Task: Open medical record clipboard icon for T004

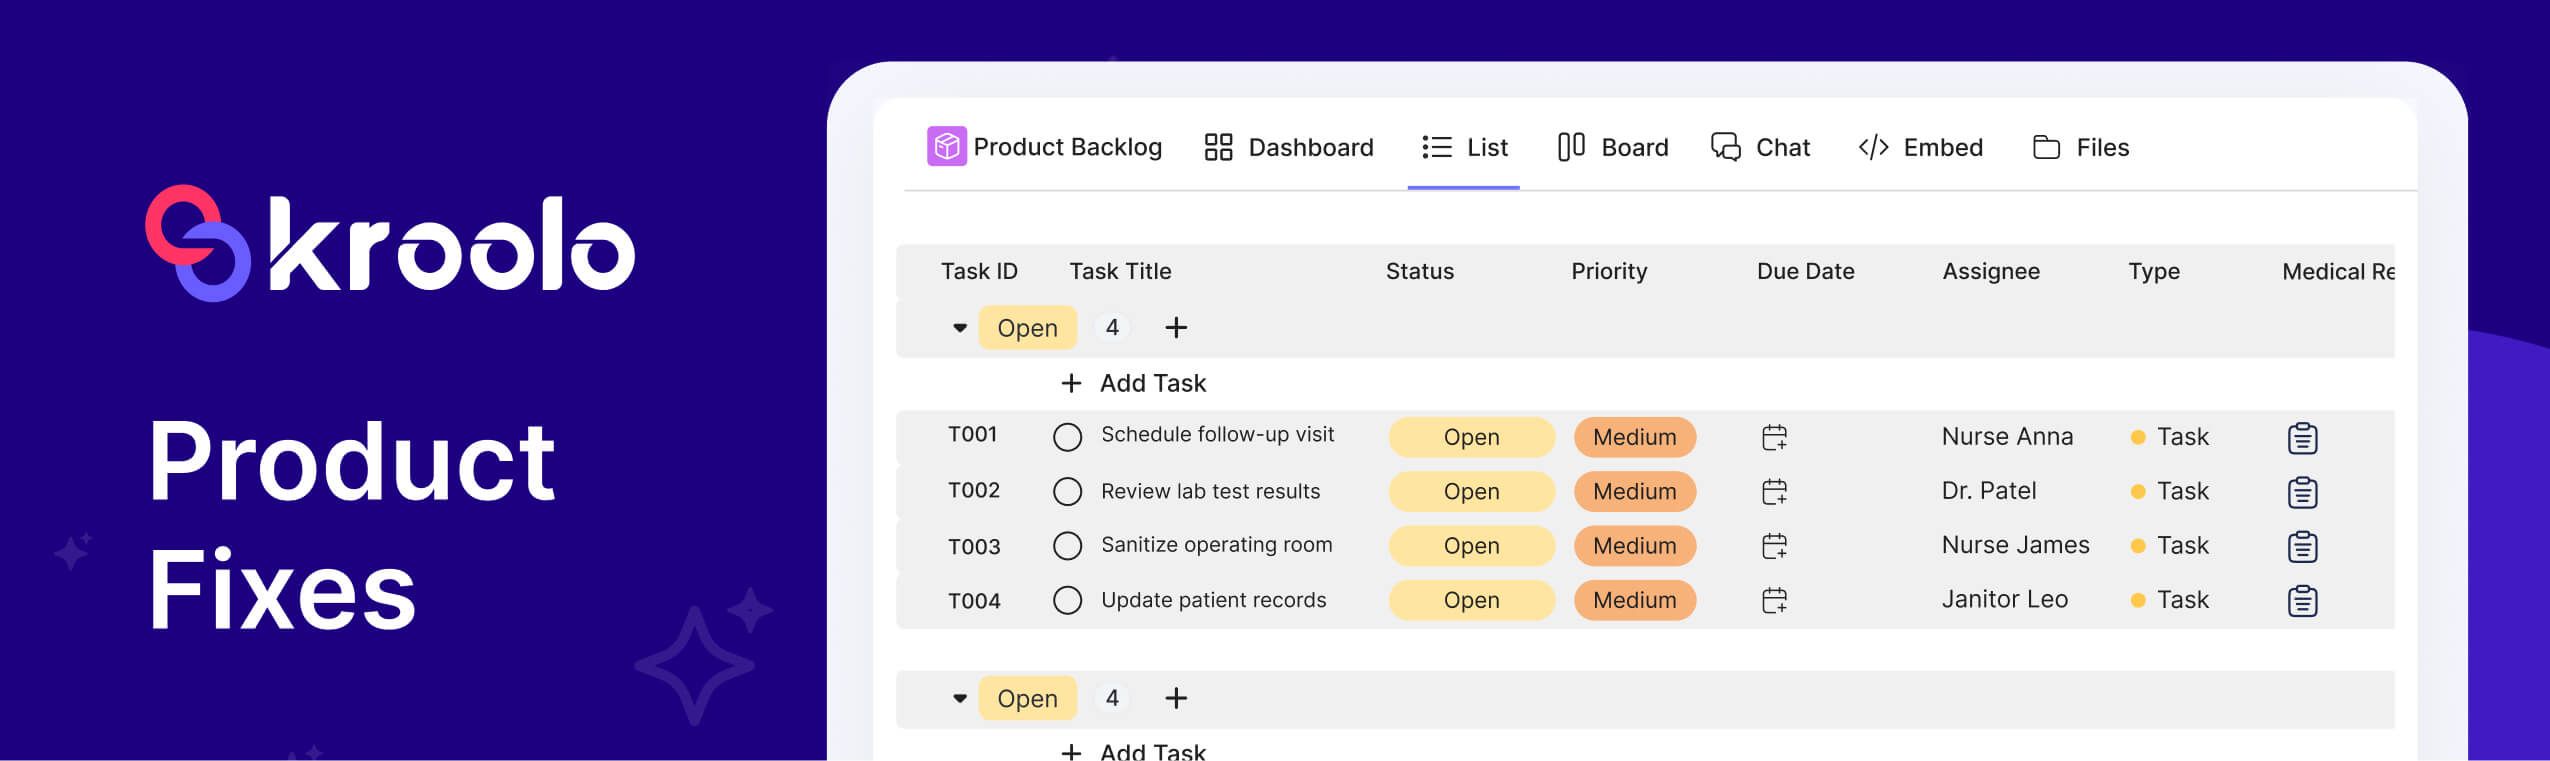Action: coord(2302,600)
